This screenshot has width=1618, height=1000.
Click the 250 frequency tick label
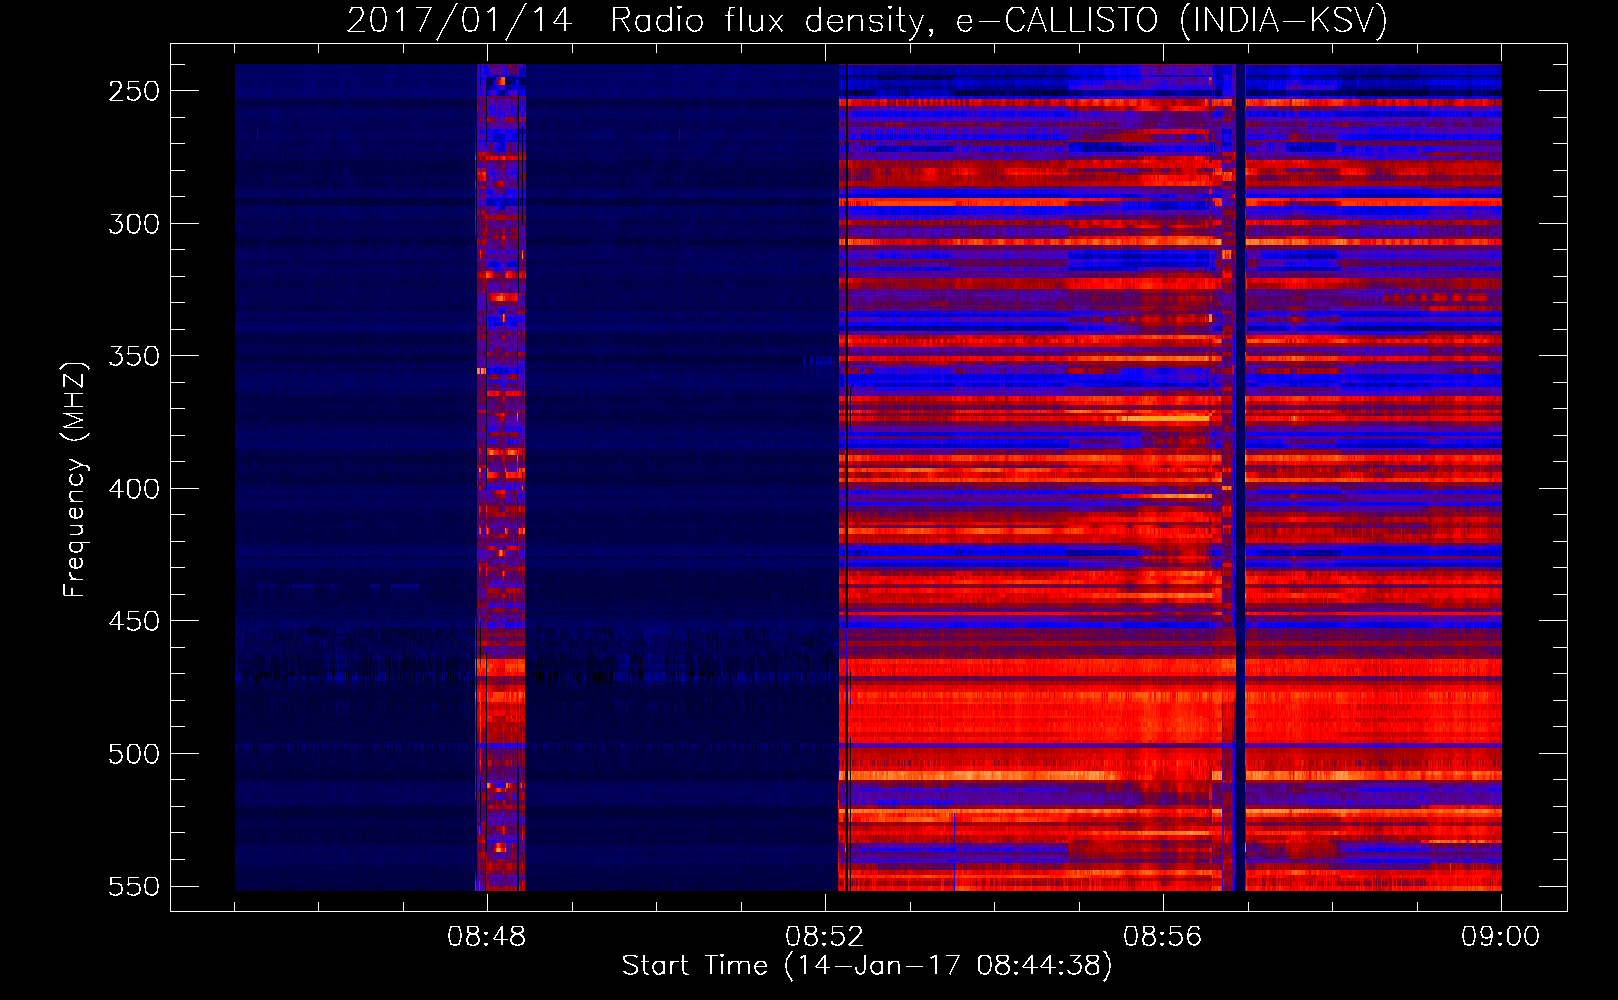click(x=134, y=91)
